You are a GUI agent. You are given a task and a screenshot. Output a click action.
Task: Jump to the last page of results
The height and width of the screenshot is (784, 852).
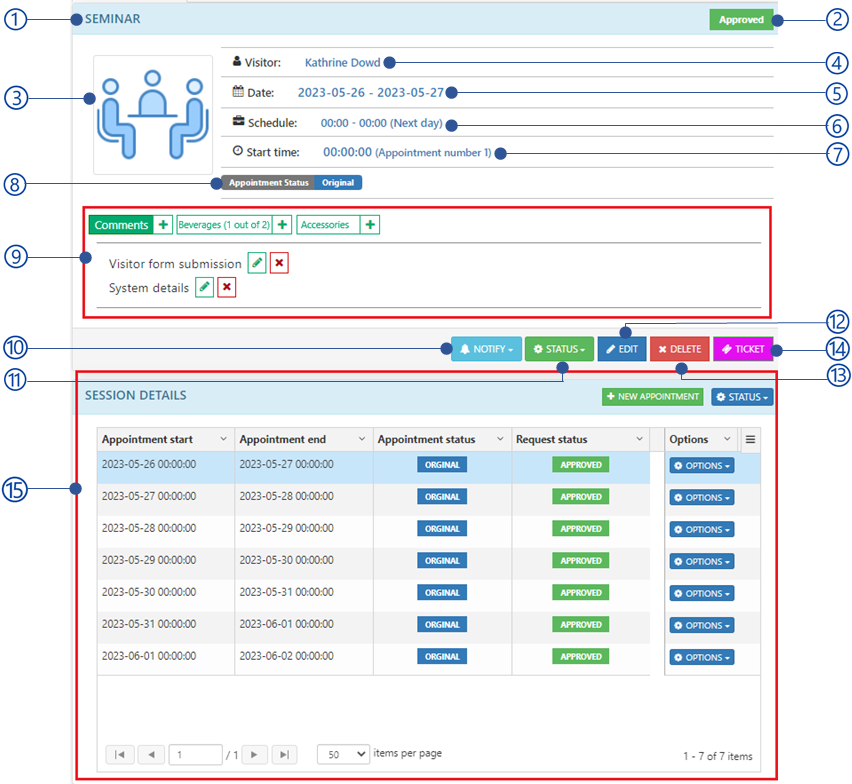pyautogui.click(x=284, y=755)
